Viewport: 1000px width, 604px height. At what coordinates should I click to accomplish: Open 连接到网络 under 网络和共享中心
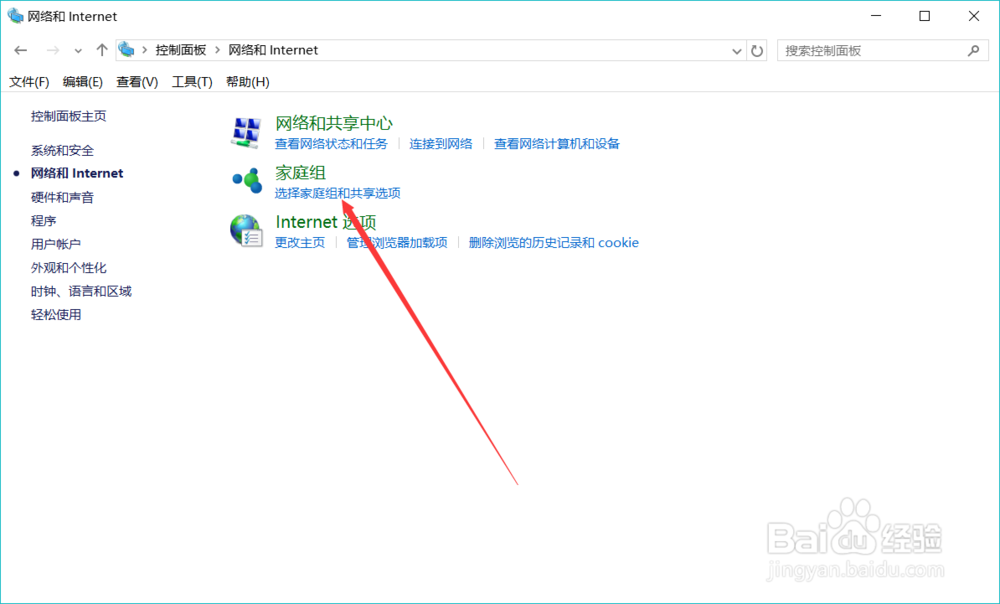coord(442,143)
